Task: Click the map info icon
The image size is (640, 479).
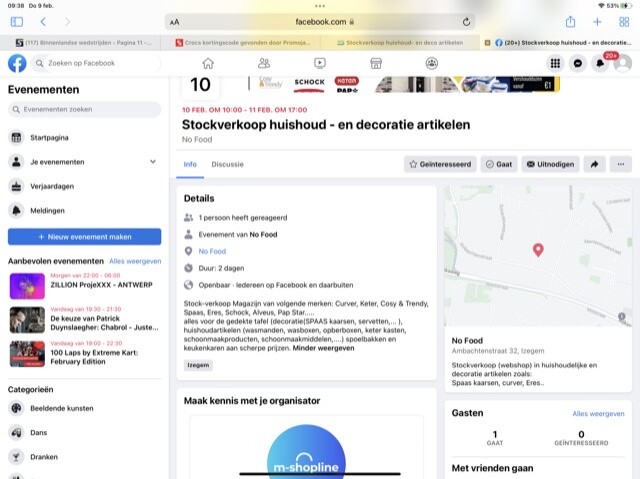Action: pos(622,316)
